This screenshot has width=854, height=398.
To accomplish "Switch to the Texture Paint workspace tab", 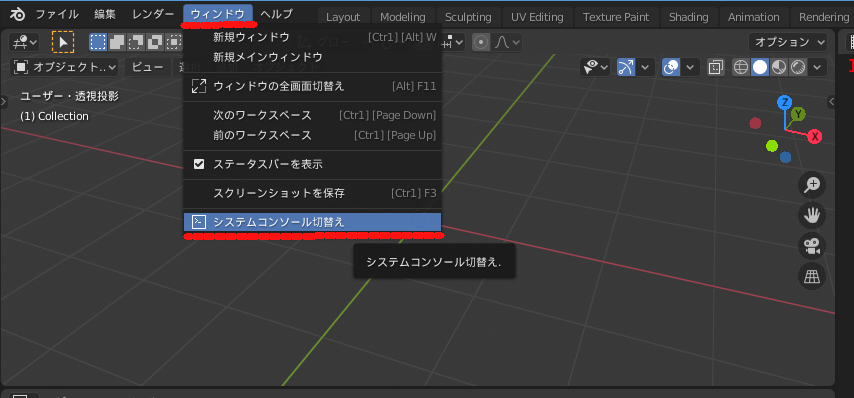I will 616,17.
